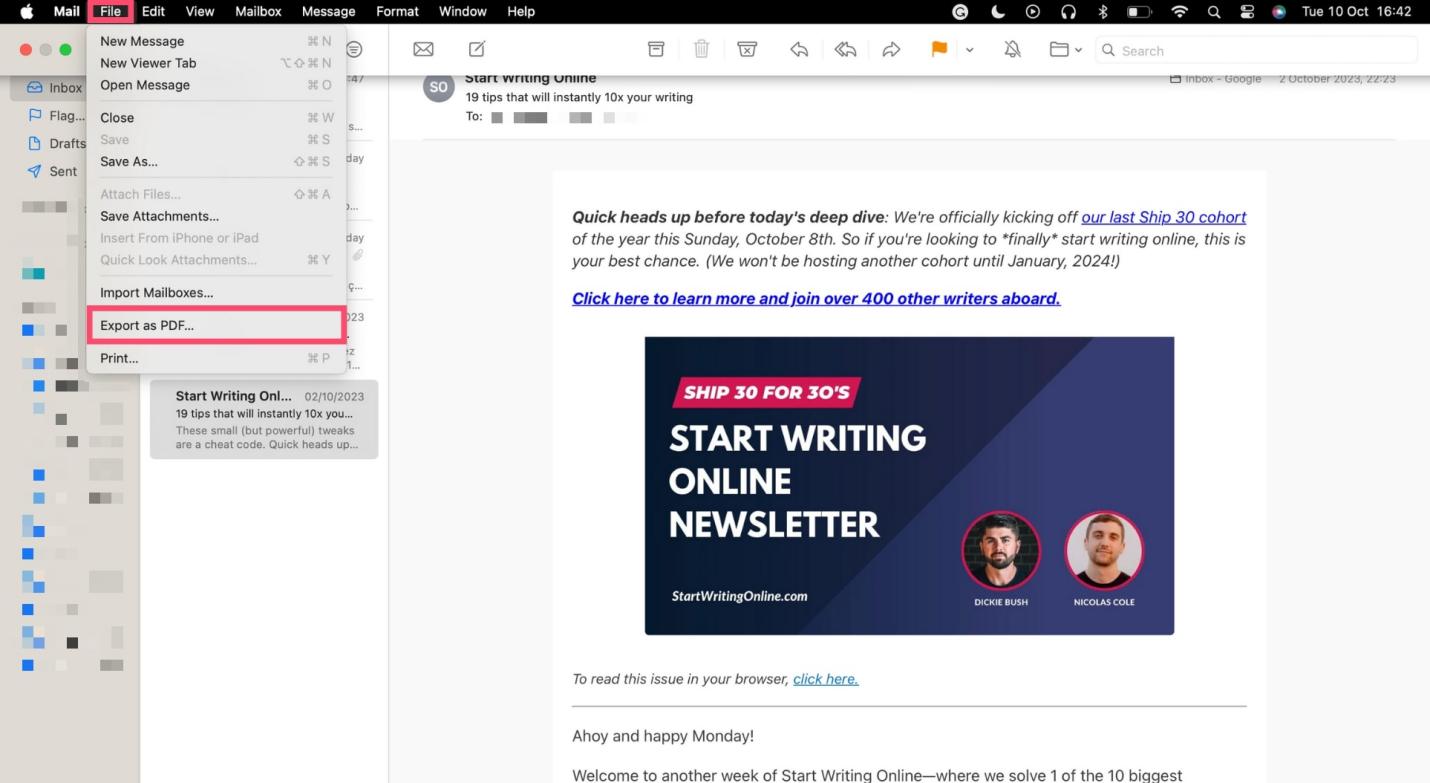Choose New Message from File menu
Viewport: 1430px width, 783px height.
pos(216,41)
